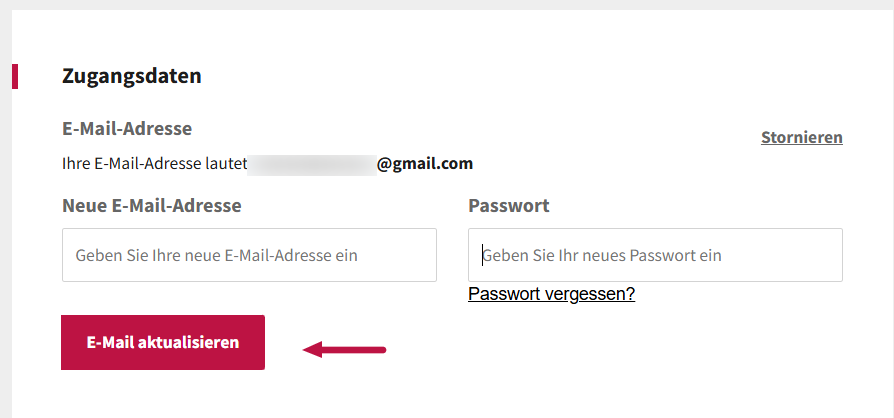Click placeholder Geben Sie Ihr neues Passwort ein

[x=602, y=256]
